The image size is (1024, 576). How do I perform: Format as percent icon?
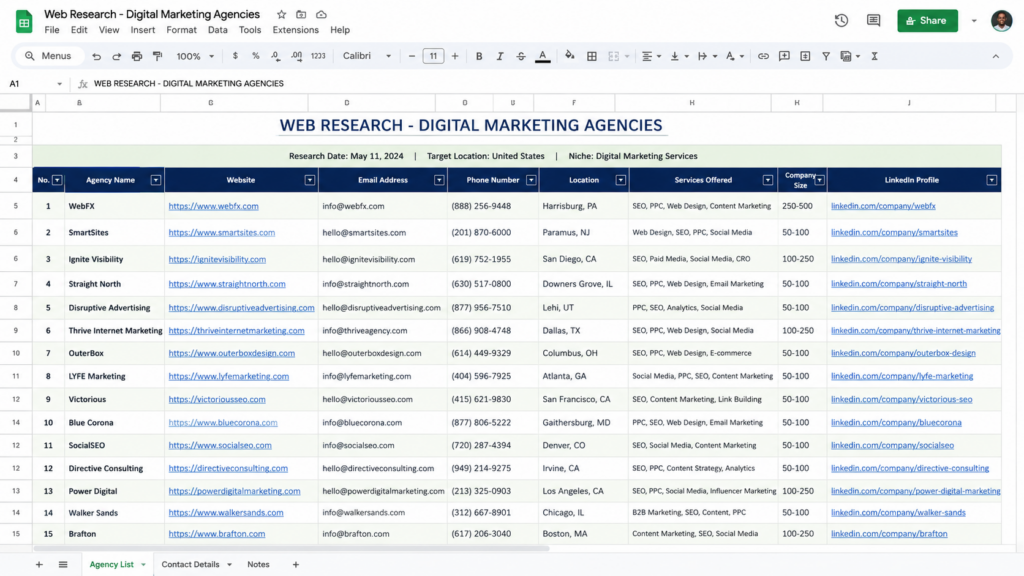[x=255, y=56]
